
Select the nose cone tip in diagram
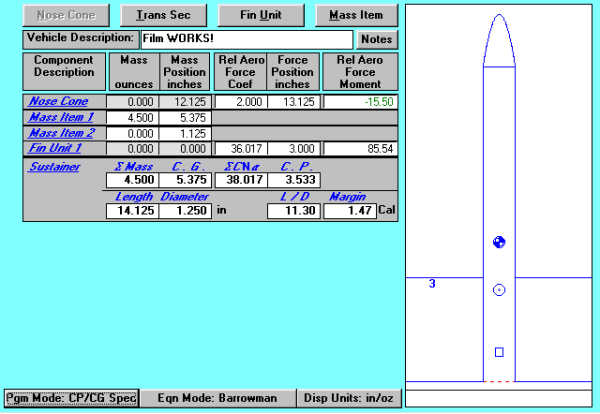500,18
